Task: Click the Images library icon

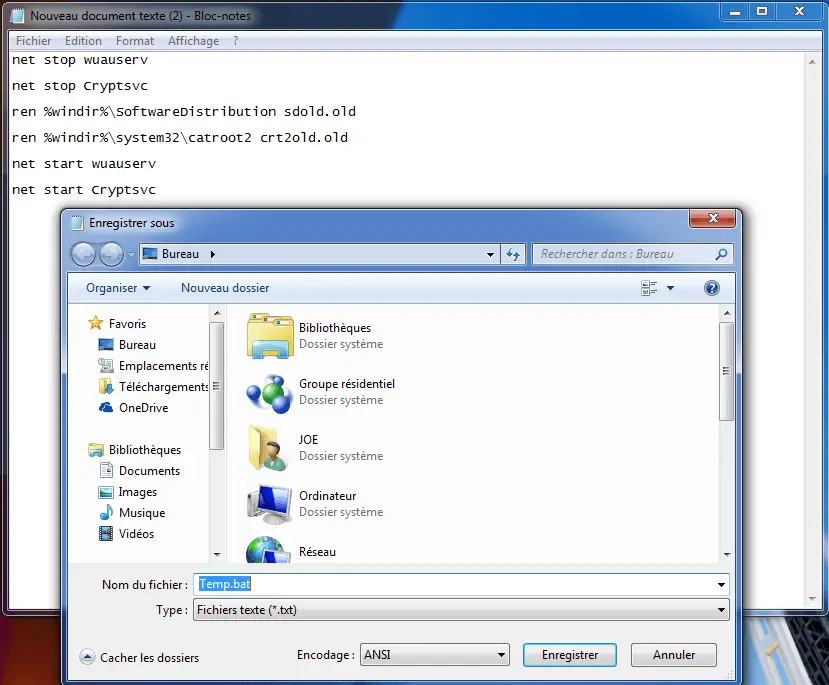Action: click(106, 492)
